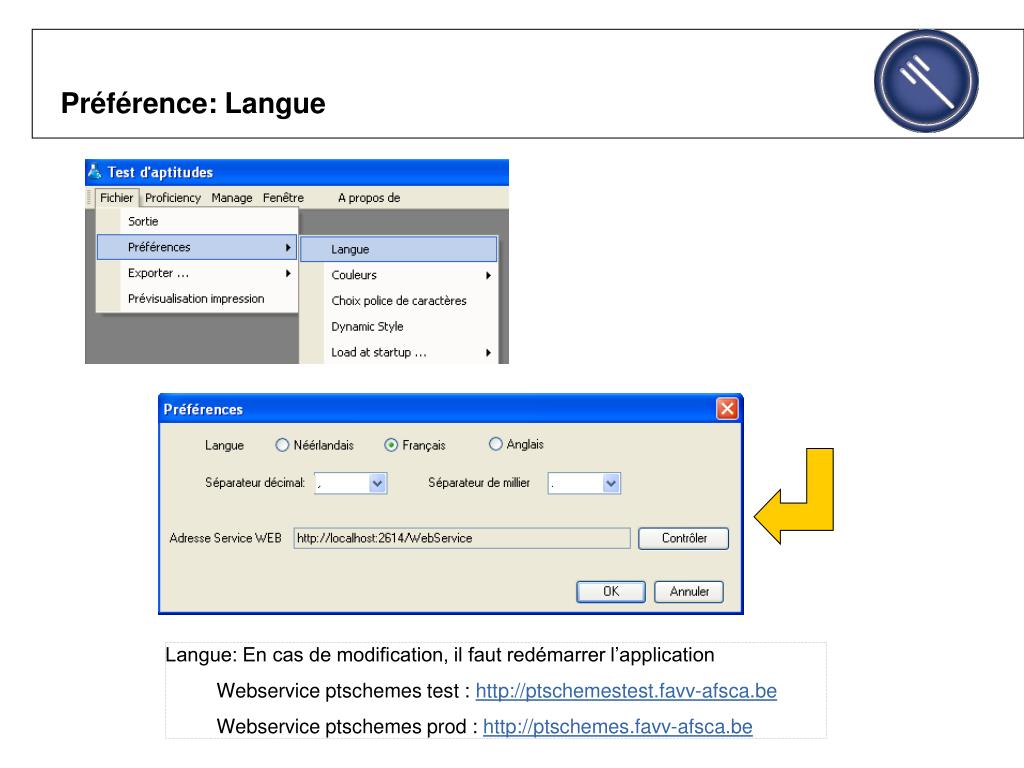Open the Manage menu
This screenshot has height=768, width=1024.
point(232,198)
